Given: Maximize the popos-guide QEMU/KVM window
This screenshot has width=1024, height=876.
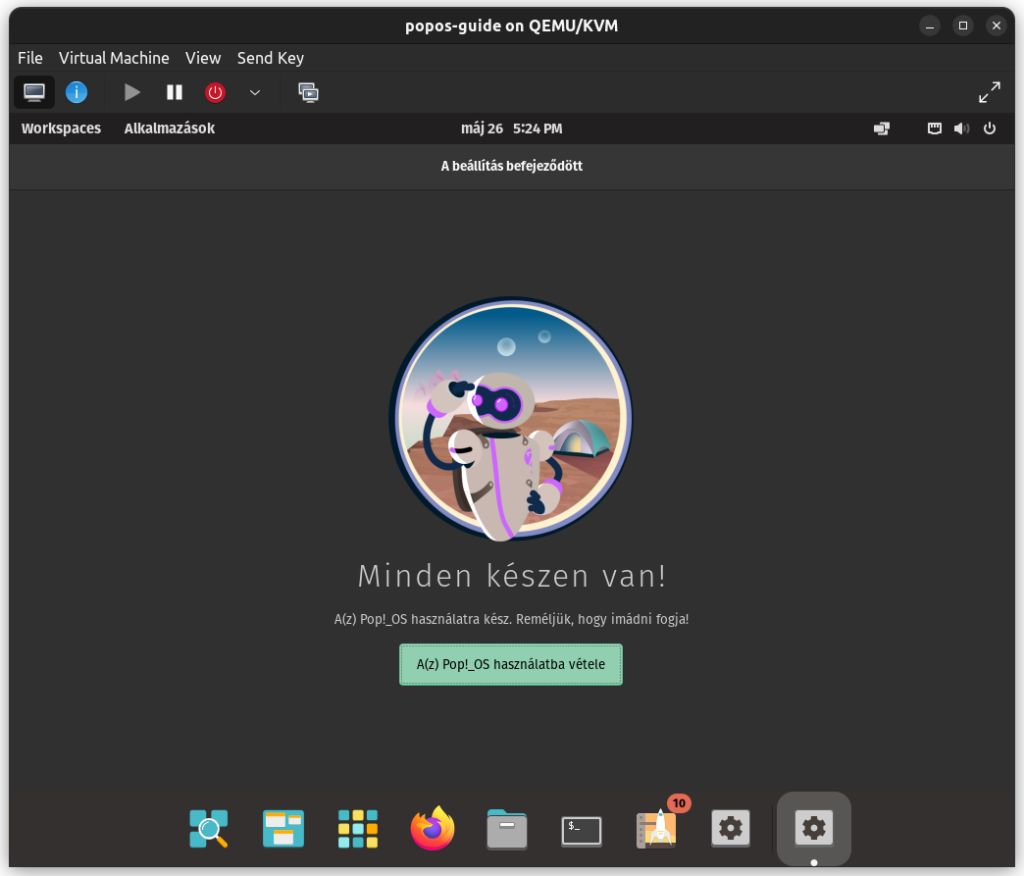Looking at the screenshot, I should tap(963, 26).
